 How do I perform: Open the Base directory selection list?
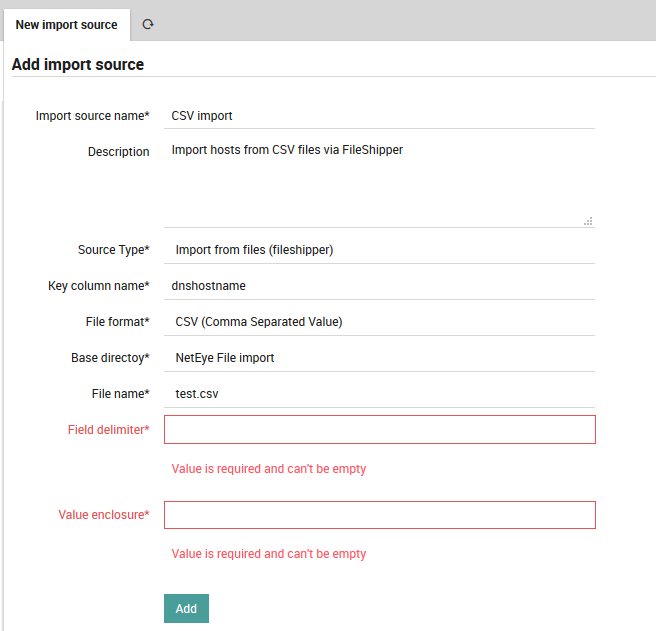click(380, 358)
